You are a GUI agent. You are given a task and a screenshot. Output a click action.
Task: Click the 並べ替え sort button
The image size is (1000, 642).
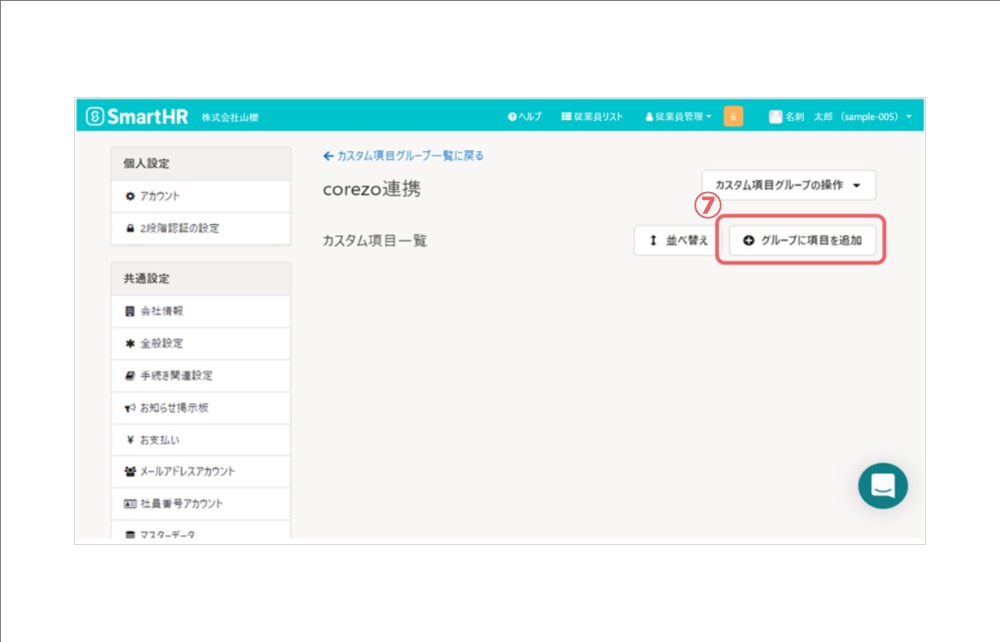(678, 240)
